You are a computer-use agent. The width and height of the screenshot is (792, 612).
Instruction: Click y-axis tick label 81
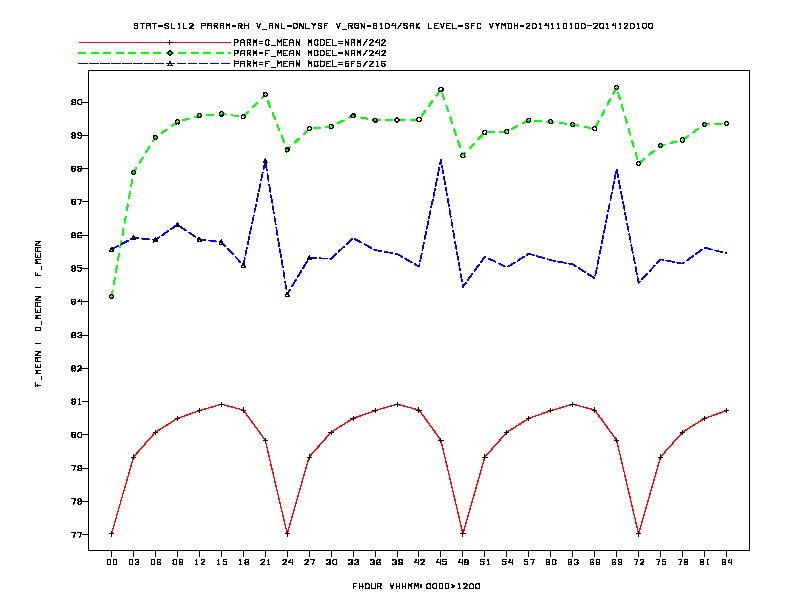76,401
